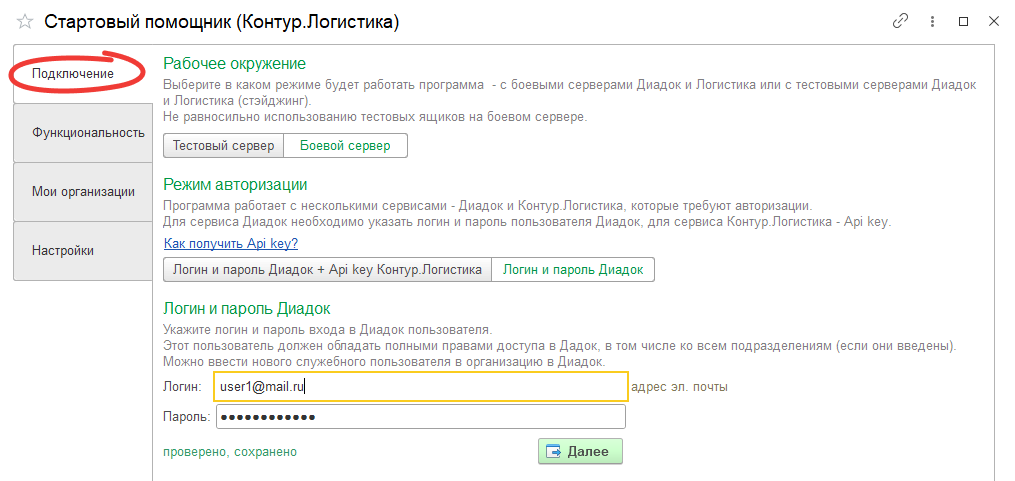The image size is (1015, 481).
Task: Select the Боевой сервер mode
Action: pyautogui.click(x=346, y=146)
